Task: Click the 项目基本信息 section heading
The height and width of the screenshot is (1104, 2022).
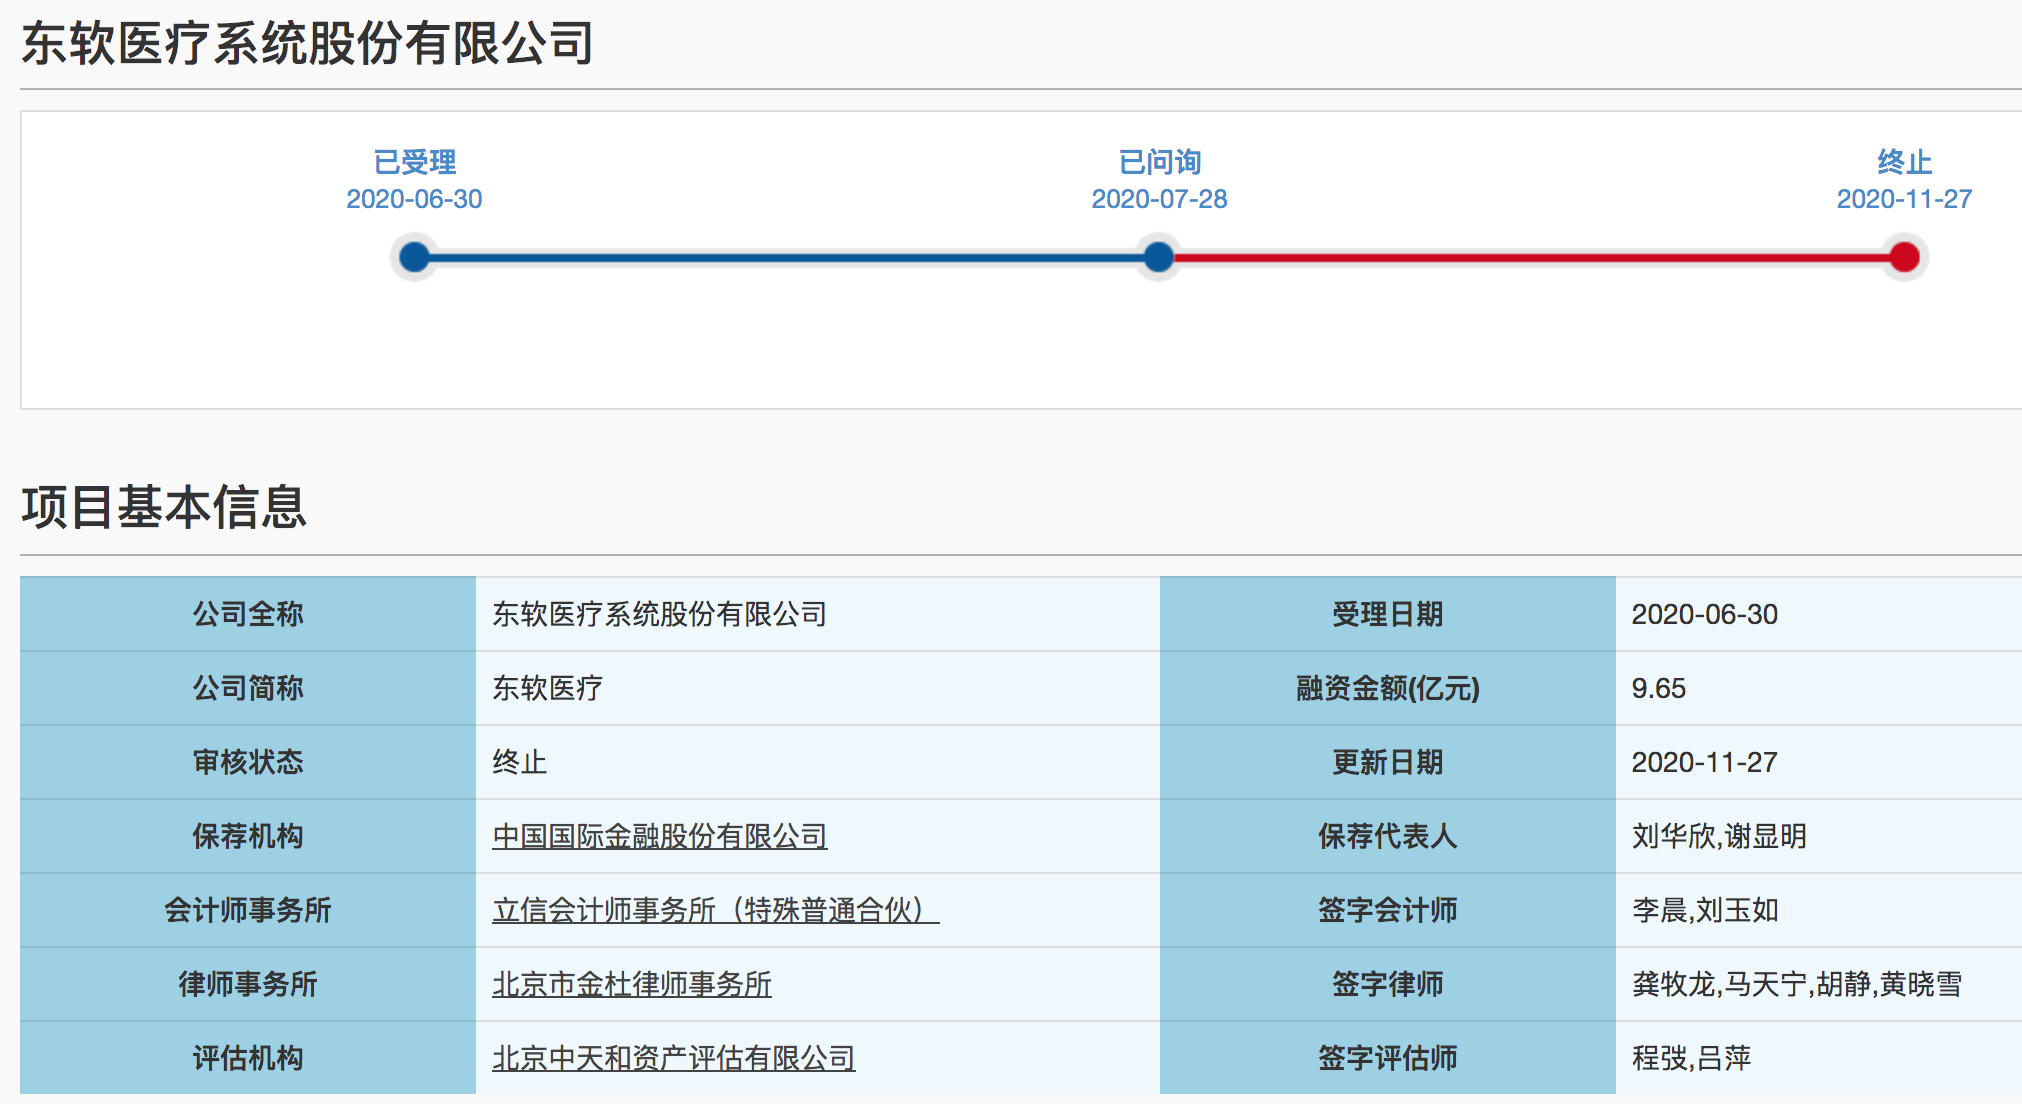Action: click(x=164, y=507)
